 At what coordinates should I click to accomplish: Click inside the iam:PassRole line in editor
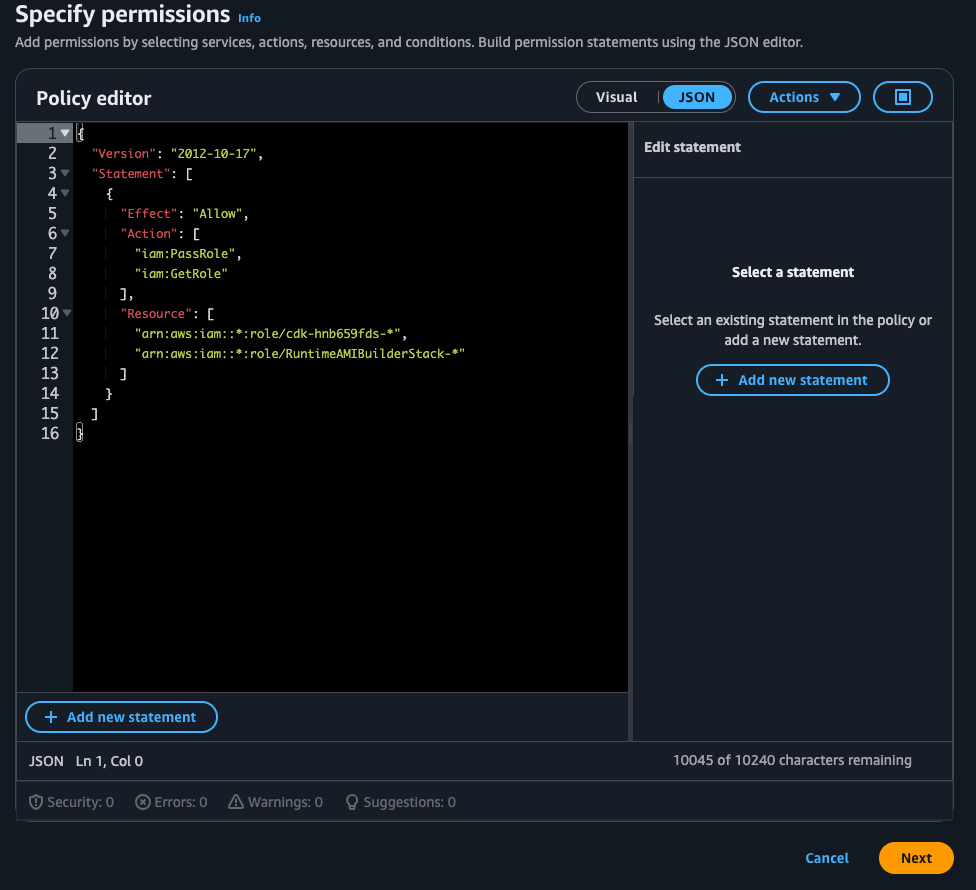point(188,253)
